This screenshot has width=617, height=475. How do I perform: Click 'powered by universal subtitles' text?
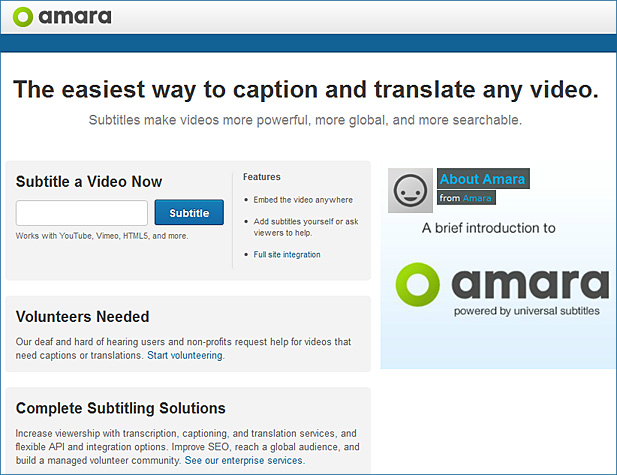[x=526, y=311]
